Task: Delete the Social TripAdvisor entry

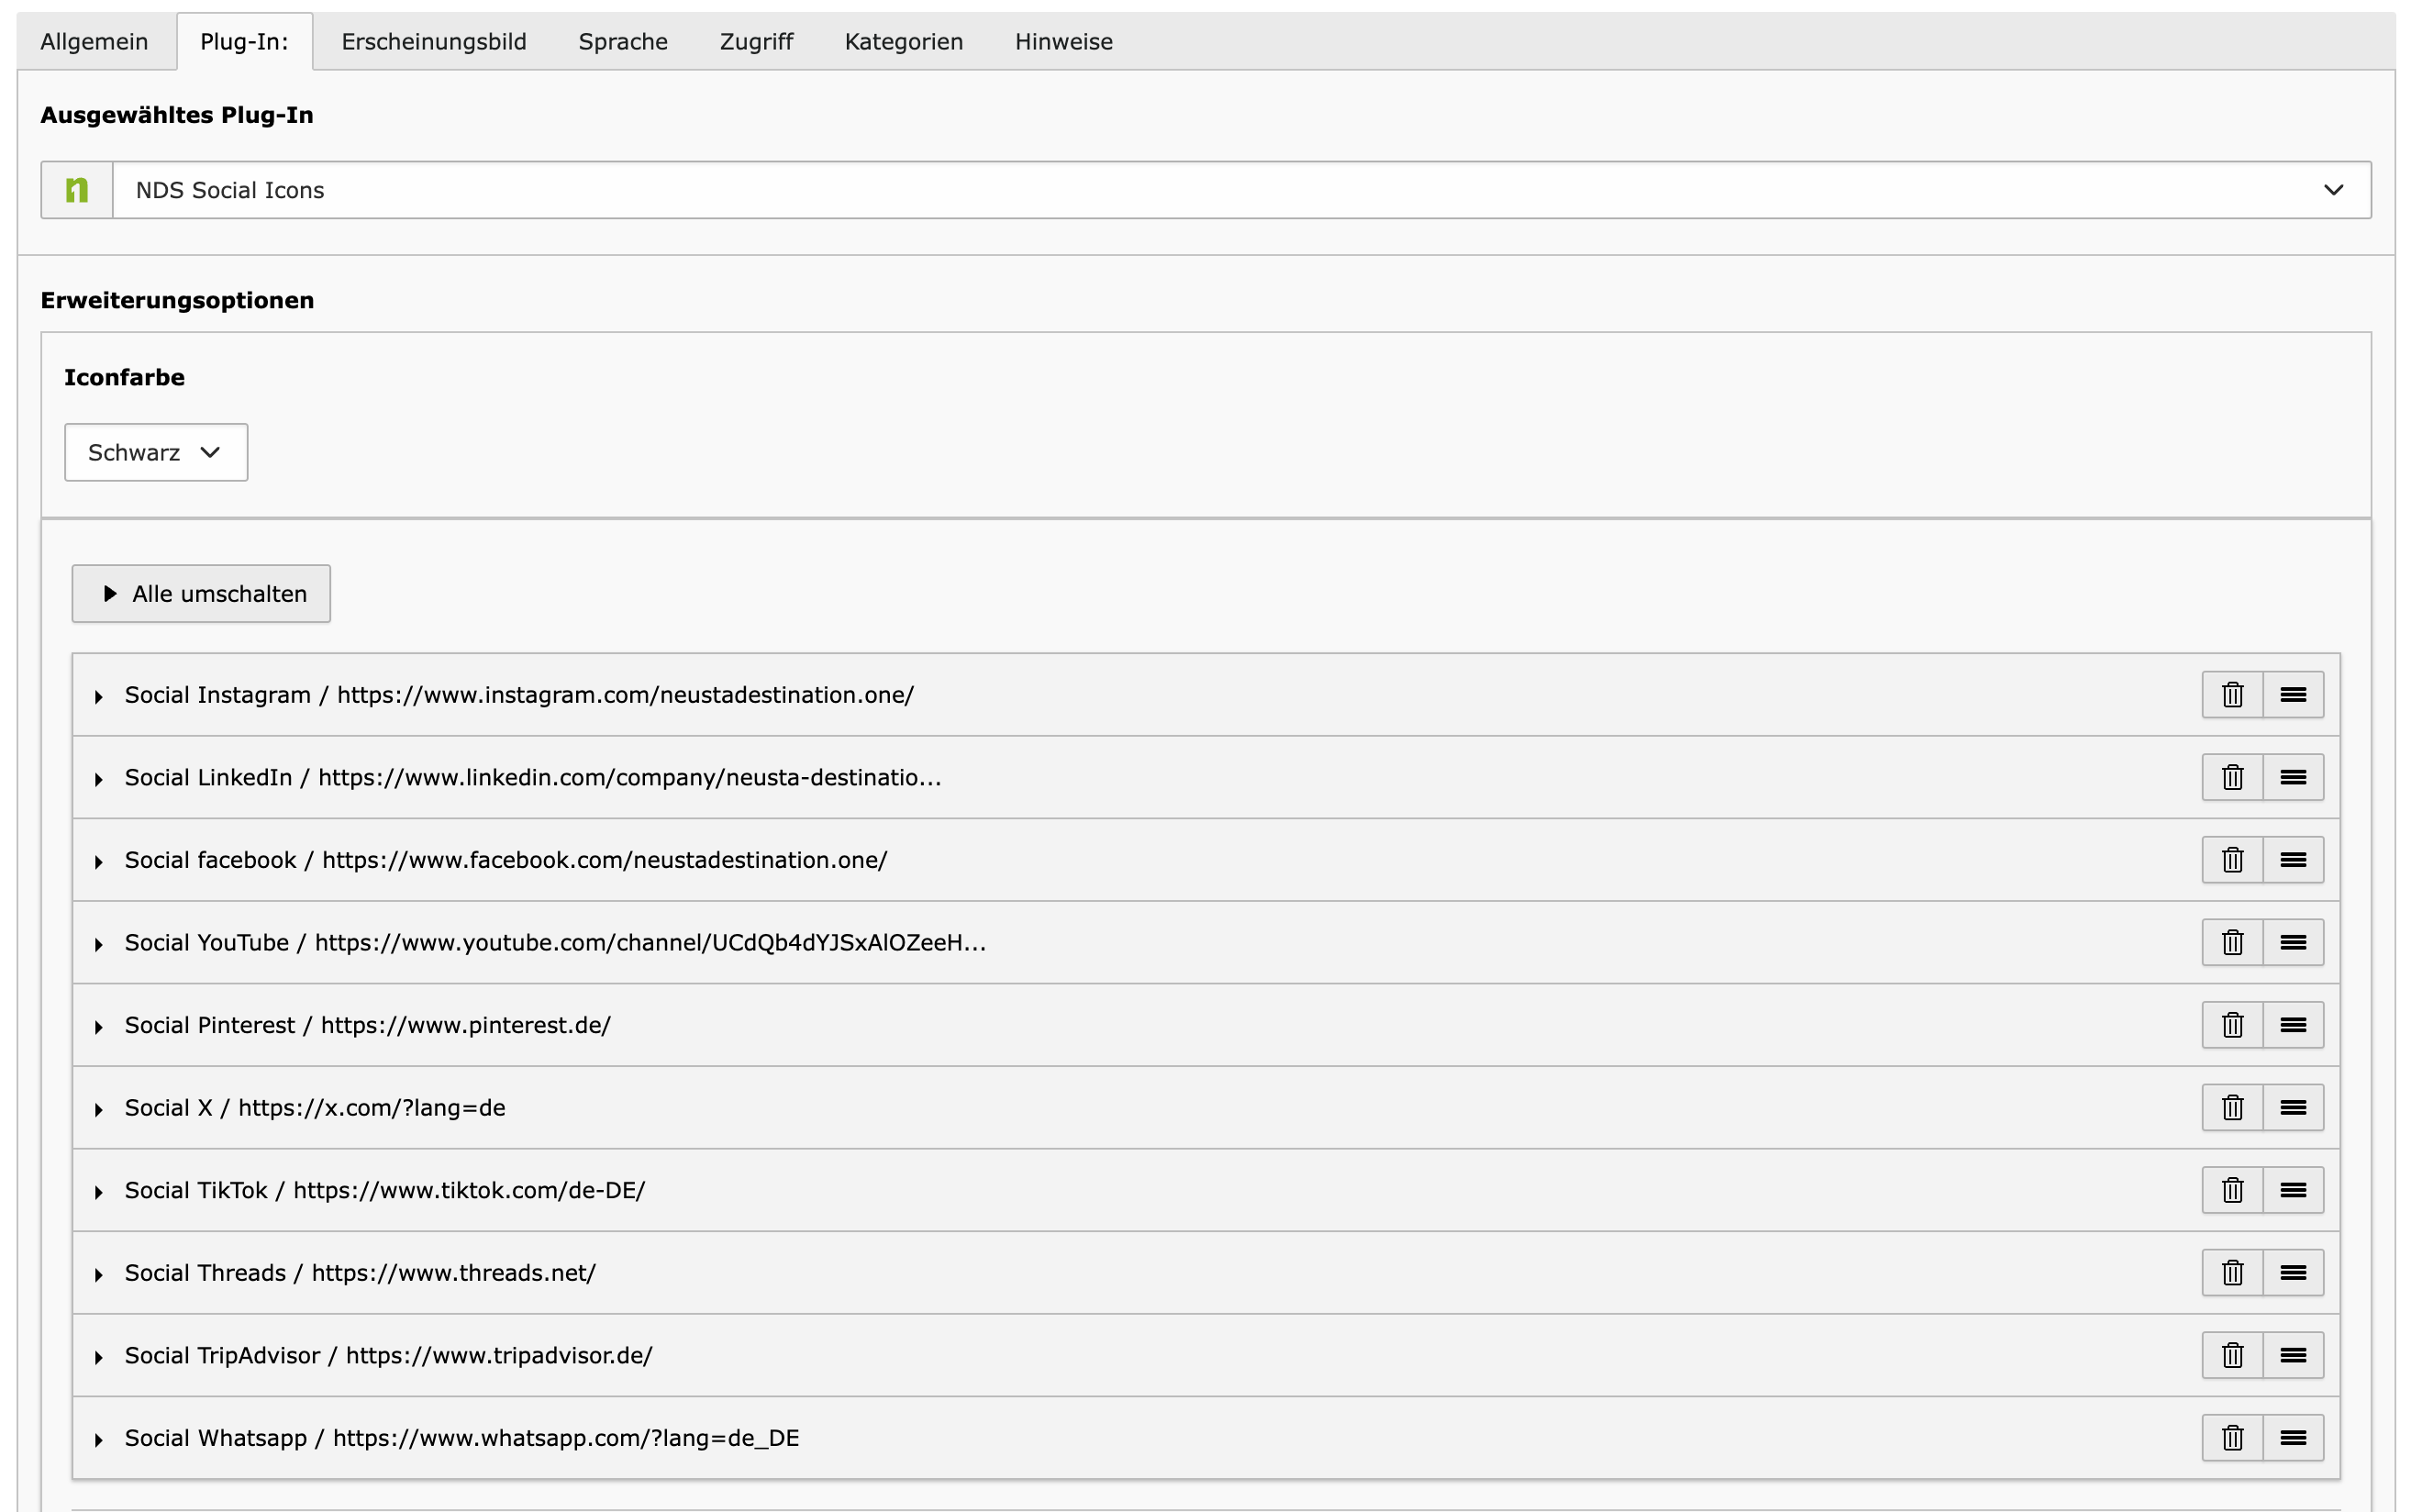Action: tap(2231, 1355)
